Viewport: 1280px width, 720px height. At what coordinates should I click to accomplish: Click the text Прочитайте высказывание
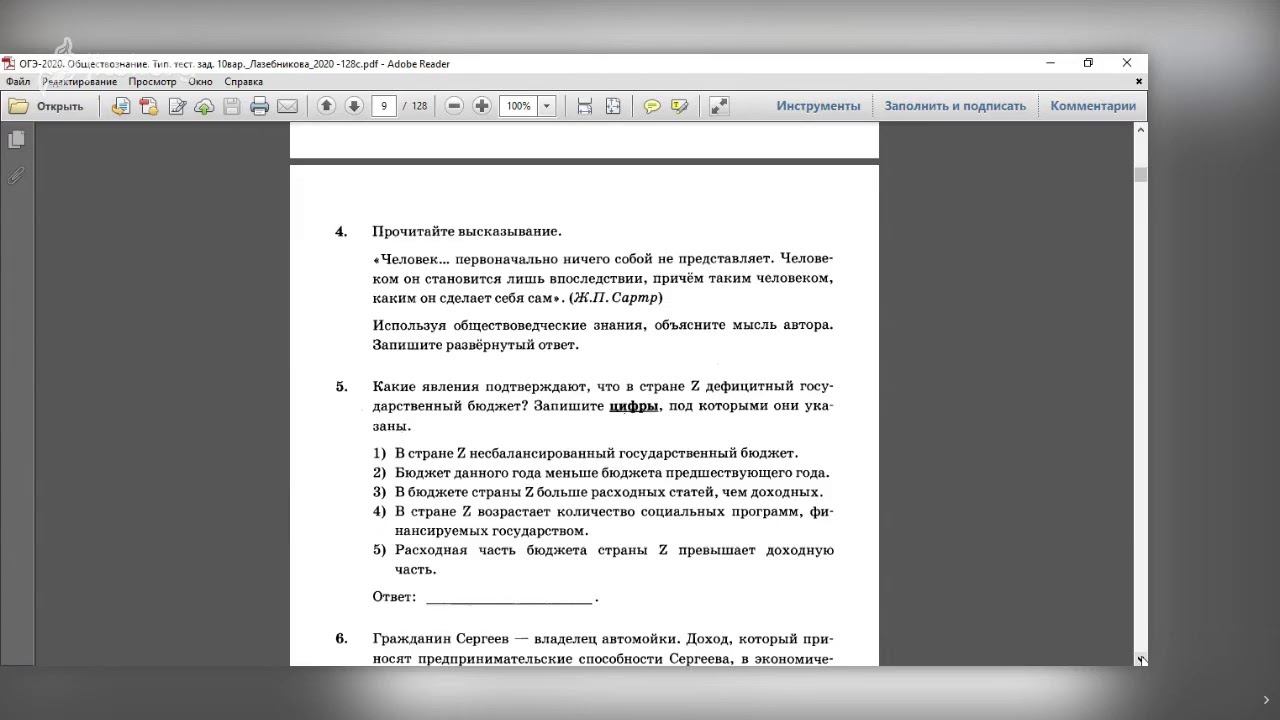click(467, 231)
